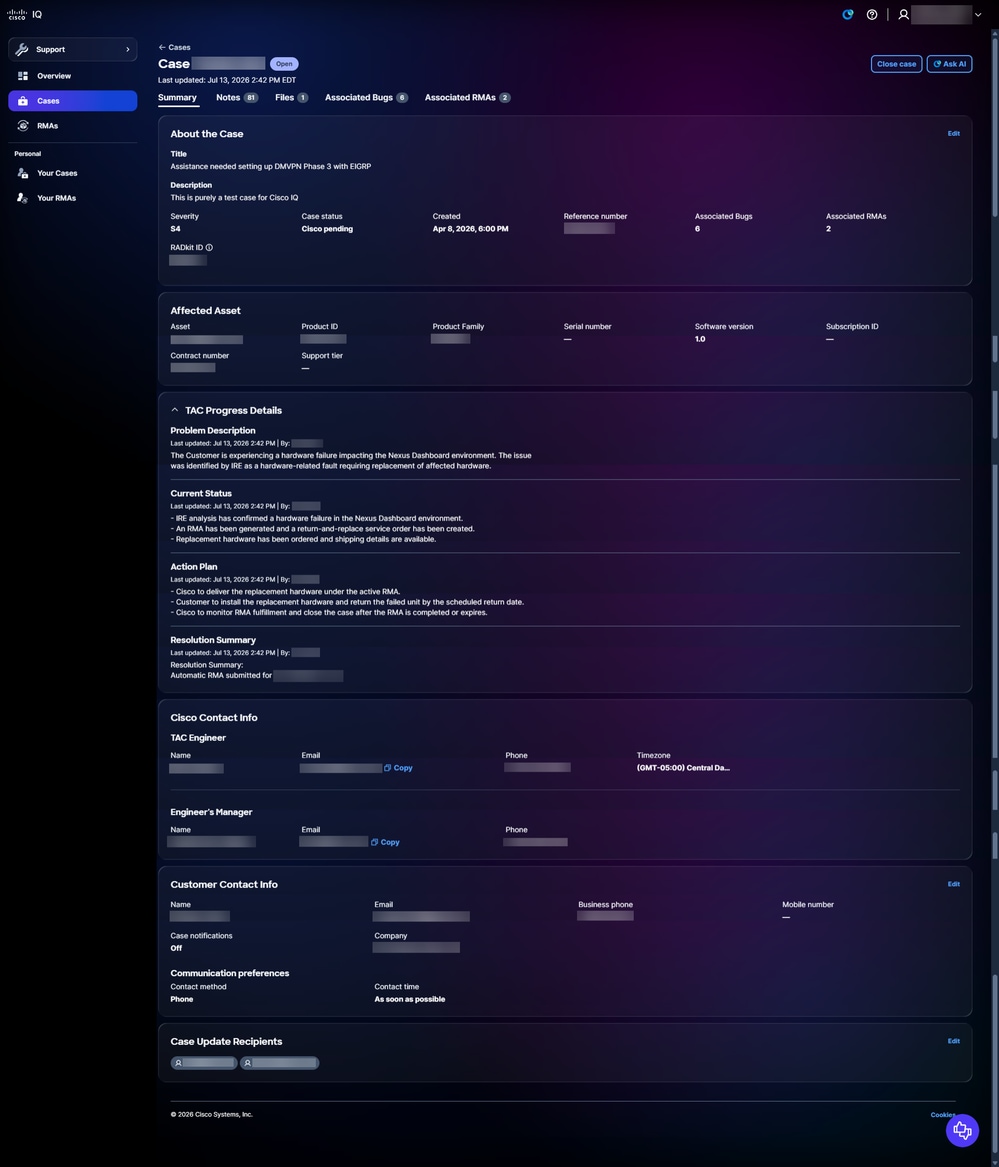
Task: Click the Support wrench icon
Action: [22, 49]
